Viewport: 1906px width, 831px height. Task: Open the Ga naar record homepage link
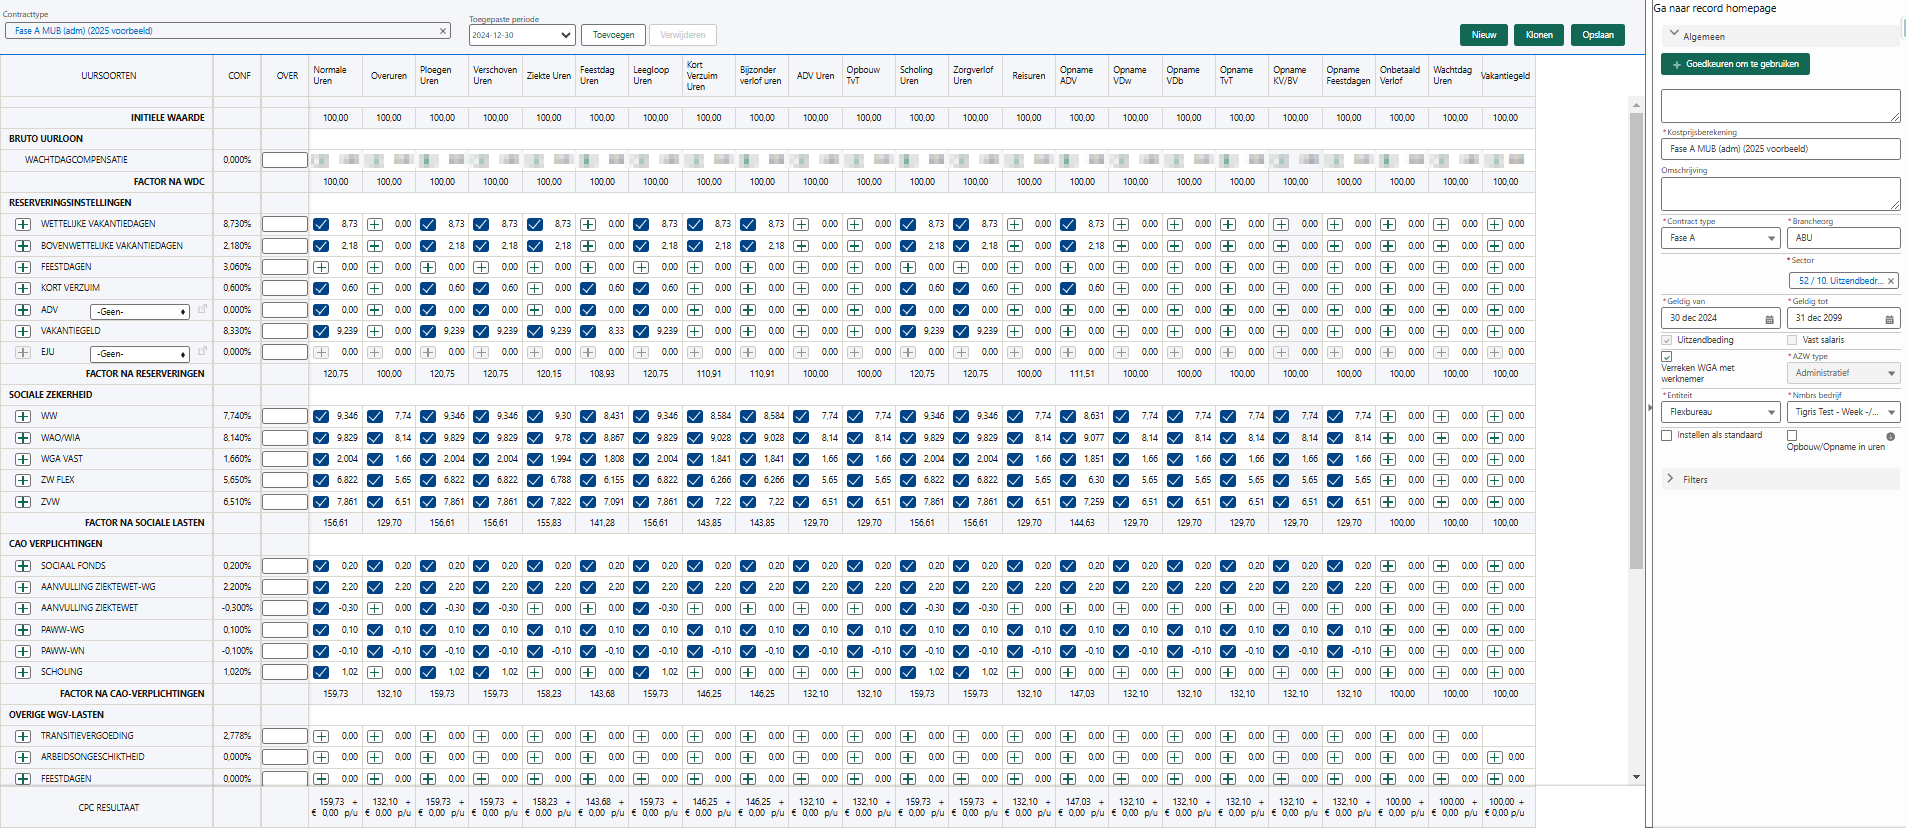click(1715, 8)
